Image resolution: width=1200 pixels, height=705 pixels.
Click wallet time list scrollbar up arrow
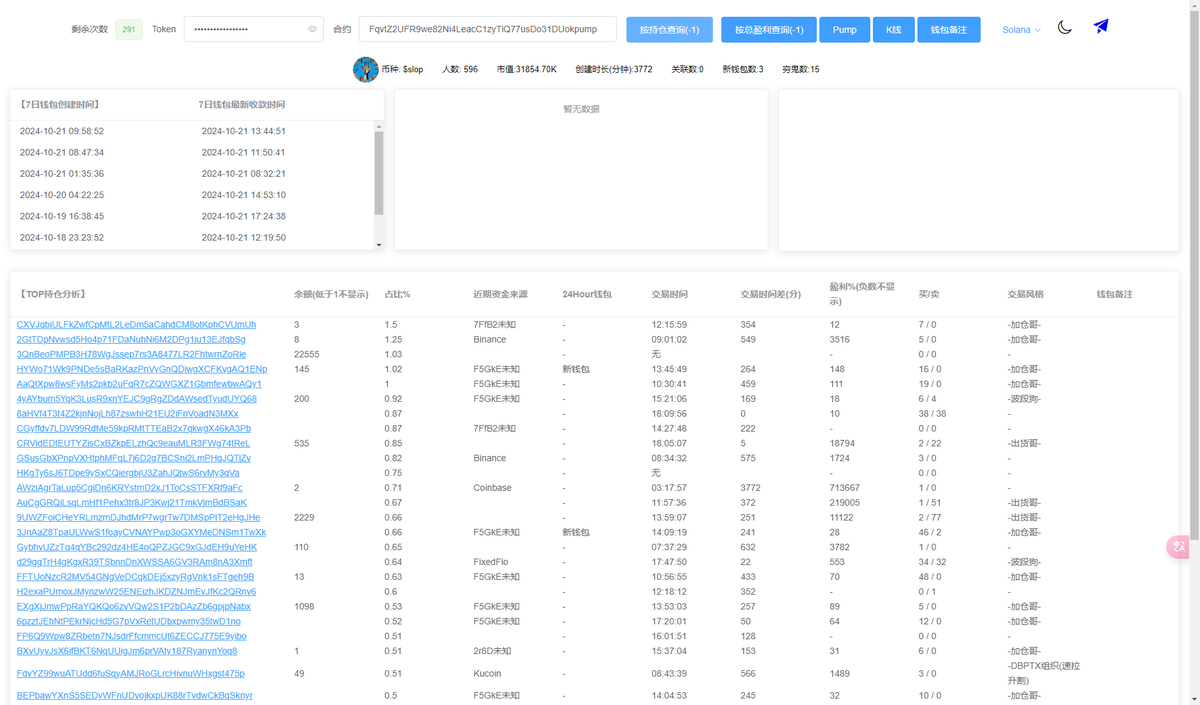point(379,126)
